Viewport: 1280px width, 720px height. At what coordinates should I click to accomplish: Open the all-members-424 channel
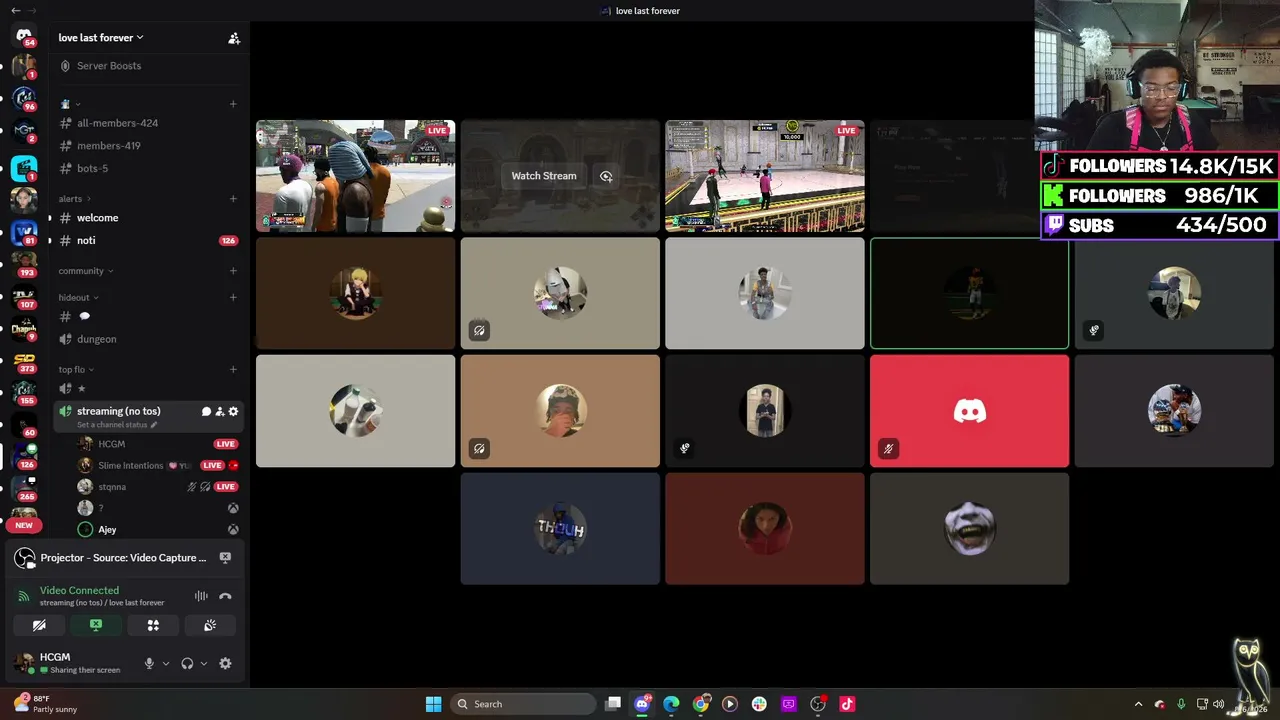(x=148, y=123)
